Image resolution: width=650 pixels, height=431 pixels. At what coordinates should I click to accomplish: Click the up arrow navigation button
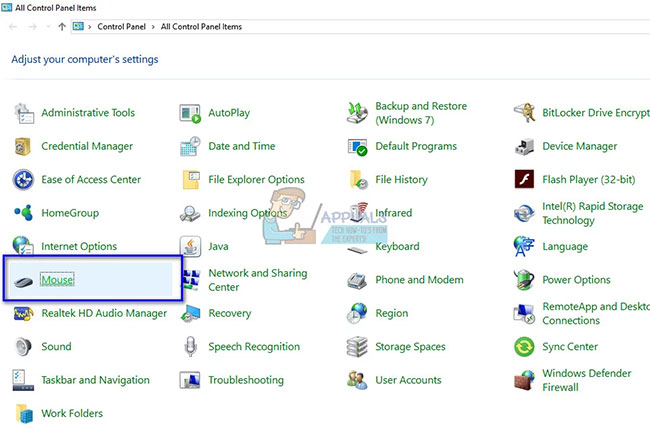pos(62,27)
